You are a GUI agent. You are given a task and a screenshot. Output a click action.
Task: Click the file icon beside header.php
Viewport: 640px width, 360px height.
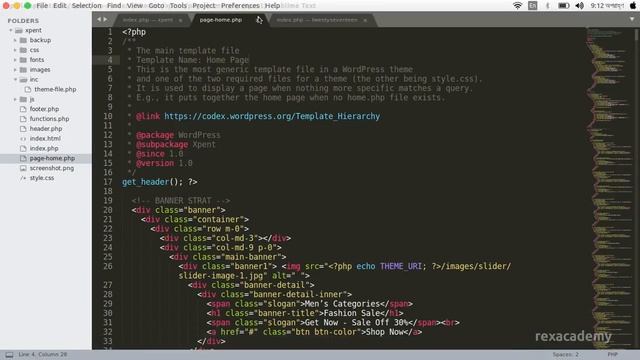[x=23, y=129]
